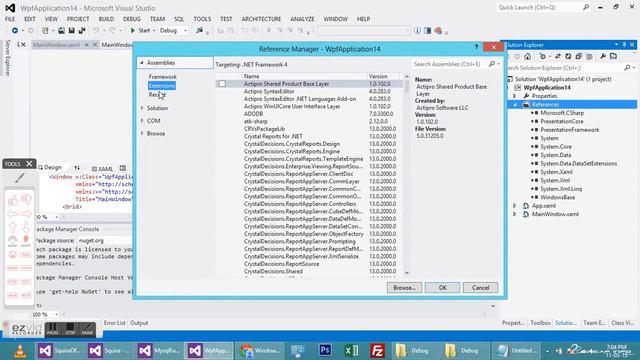Click the ezvid pen drawing tool
The image size is (640, 360).
pos(19,178)
